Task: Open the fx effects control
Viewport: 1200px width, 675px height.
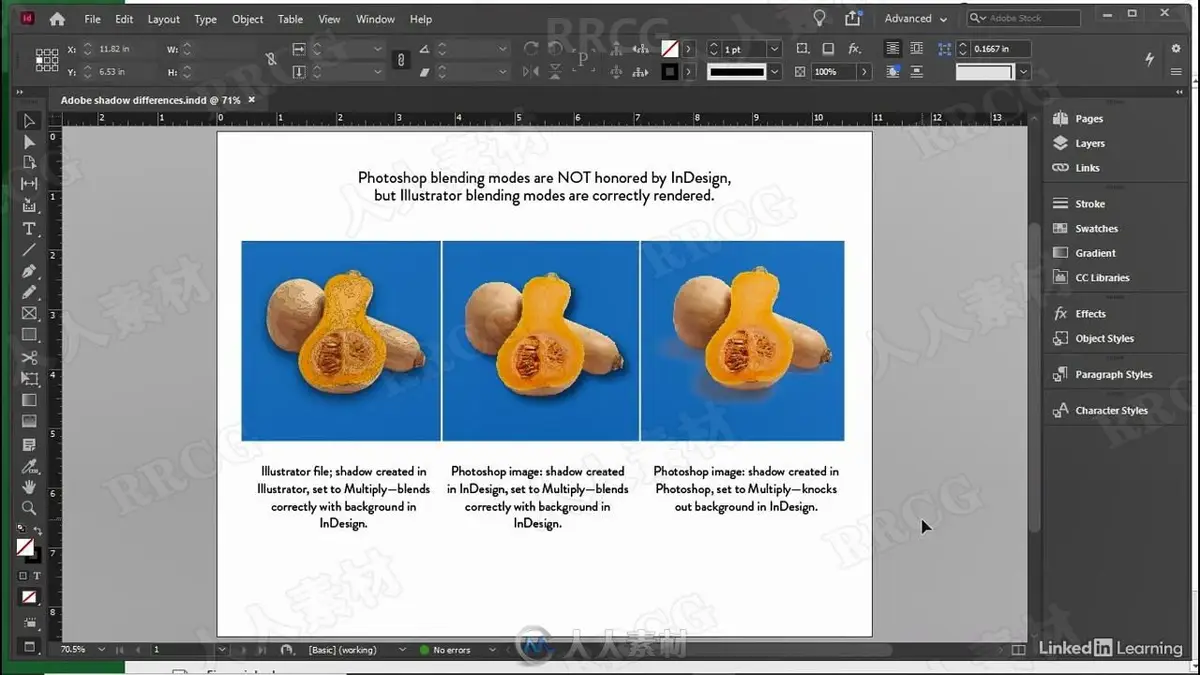Action: tap(855, 49)
